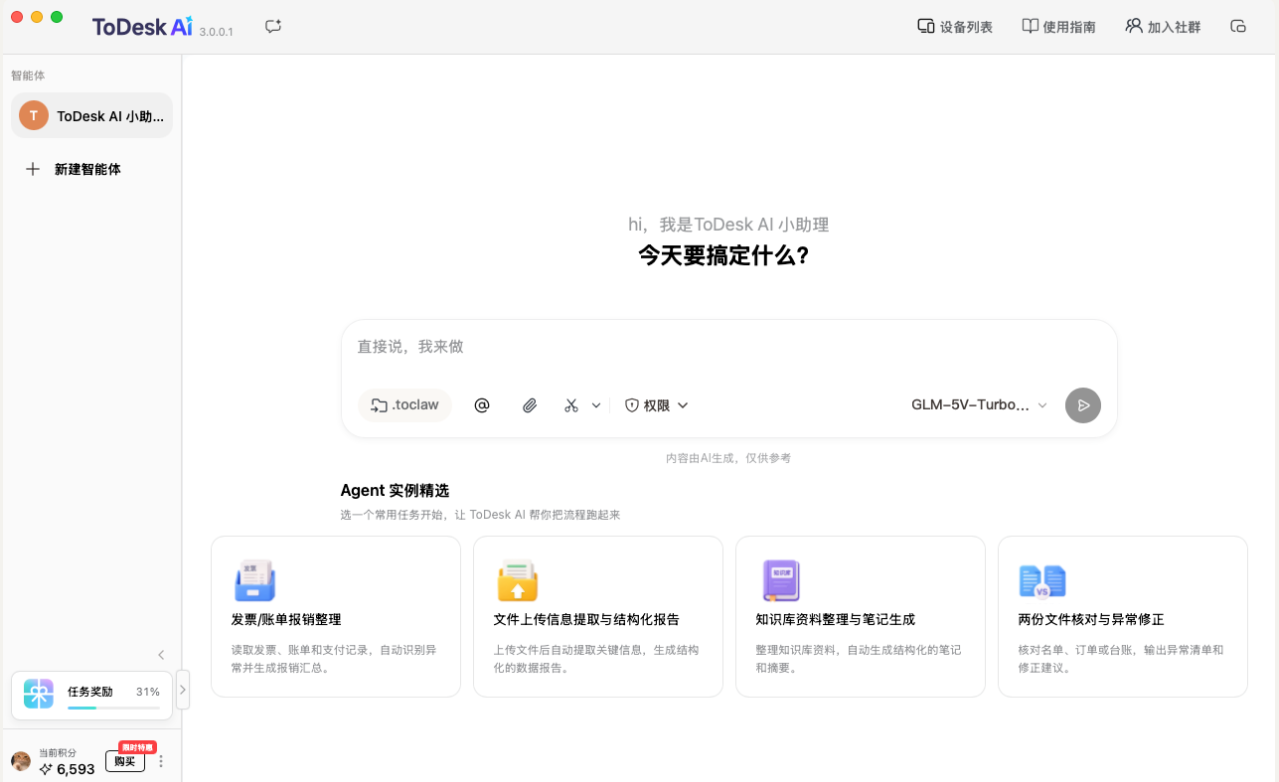Click the send arrow button

tap(1083, 405)
